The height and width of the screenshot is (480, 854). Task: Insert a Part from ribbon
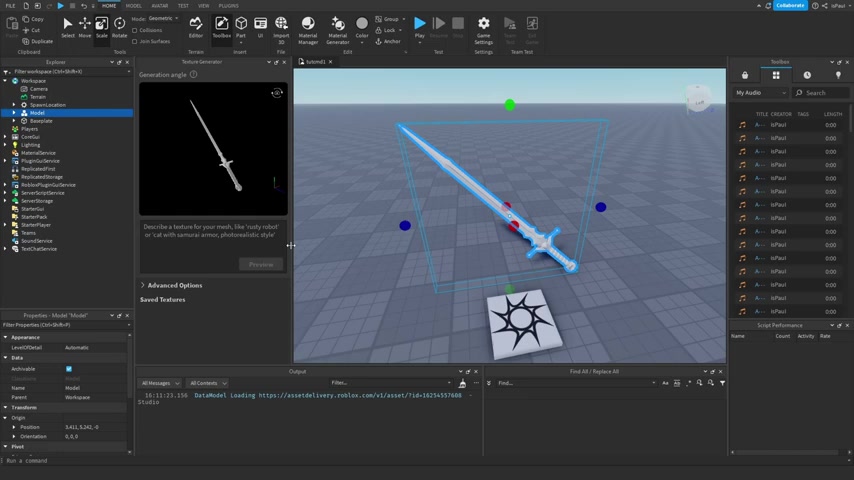tap(241, 27)
